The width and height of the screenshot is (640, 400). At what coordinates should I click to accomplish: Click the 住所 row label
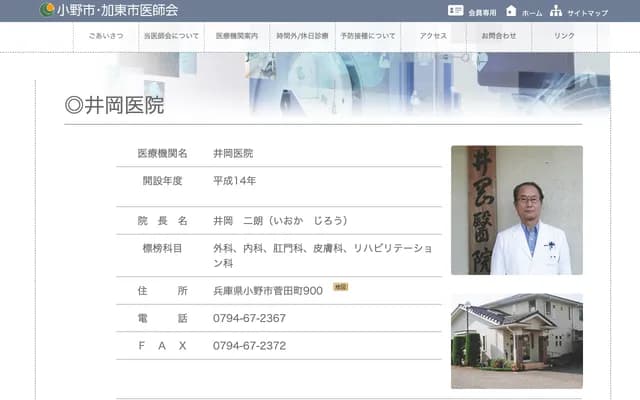coord(162,291)
